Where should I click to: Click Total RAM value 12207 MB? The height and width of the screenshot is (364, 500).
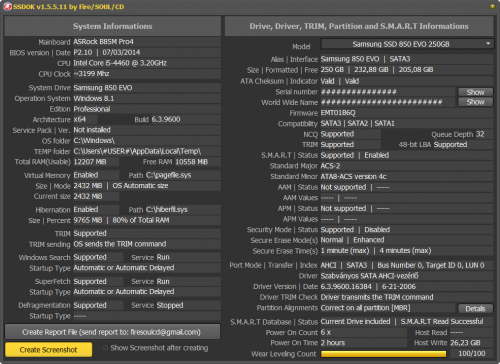tap(90, 162)
